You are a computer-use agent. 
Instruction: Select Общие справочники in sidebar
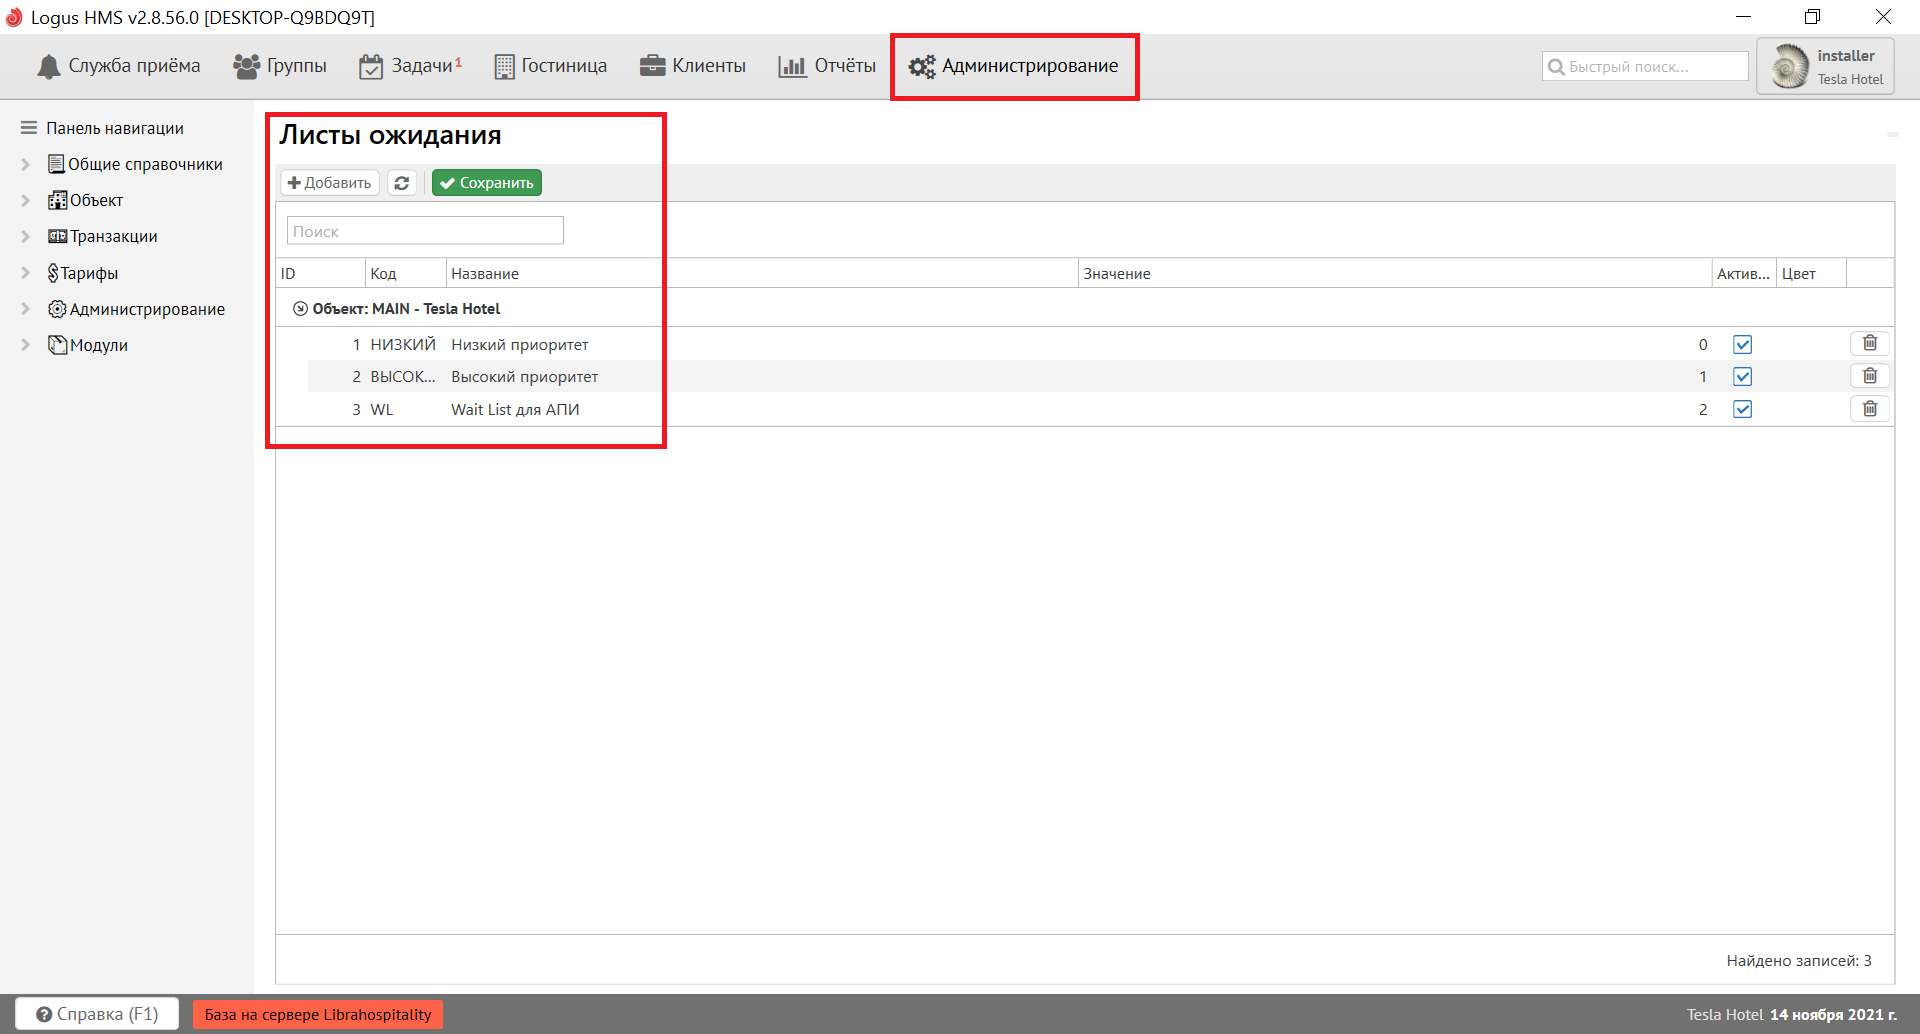point(135,164)
